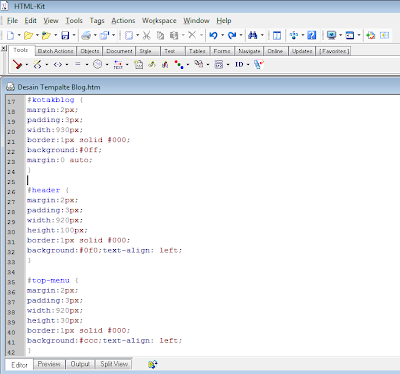Click the '#header {' code line
The height and width of the screenshot is (374, 400).
tap(48, 190)
